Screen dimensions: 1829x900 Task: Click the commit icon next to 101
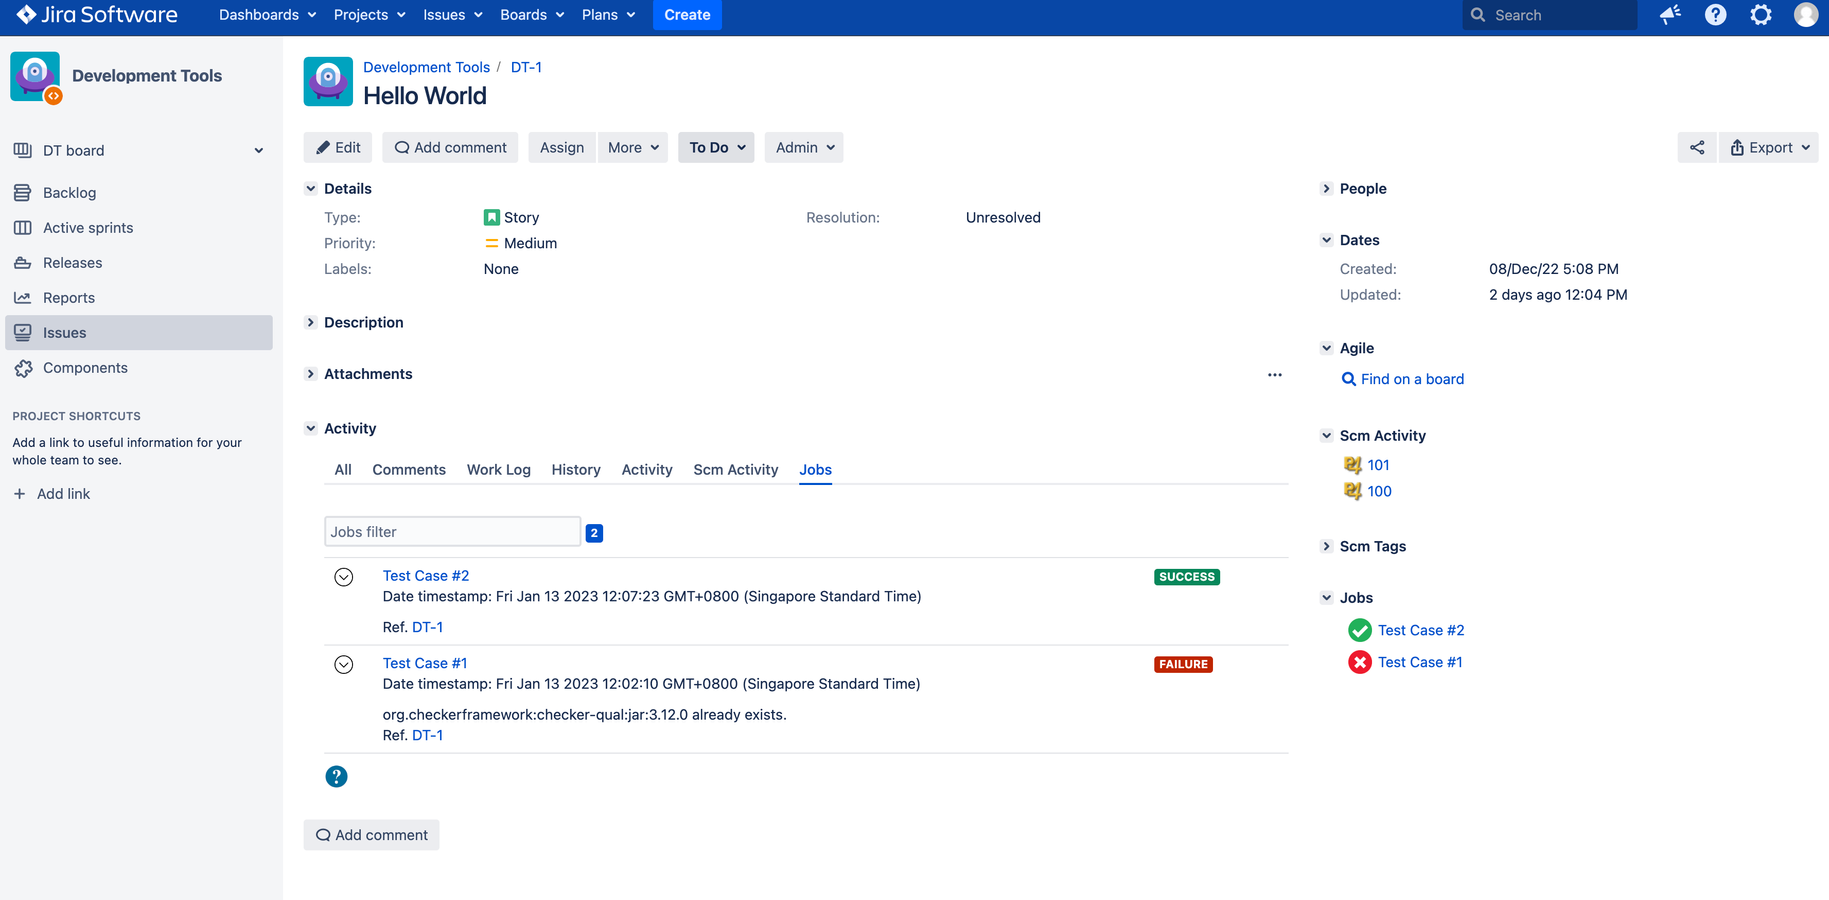1352,465
